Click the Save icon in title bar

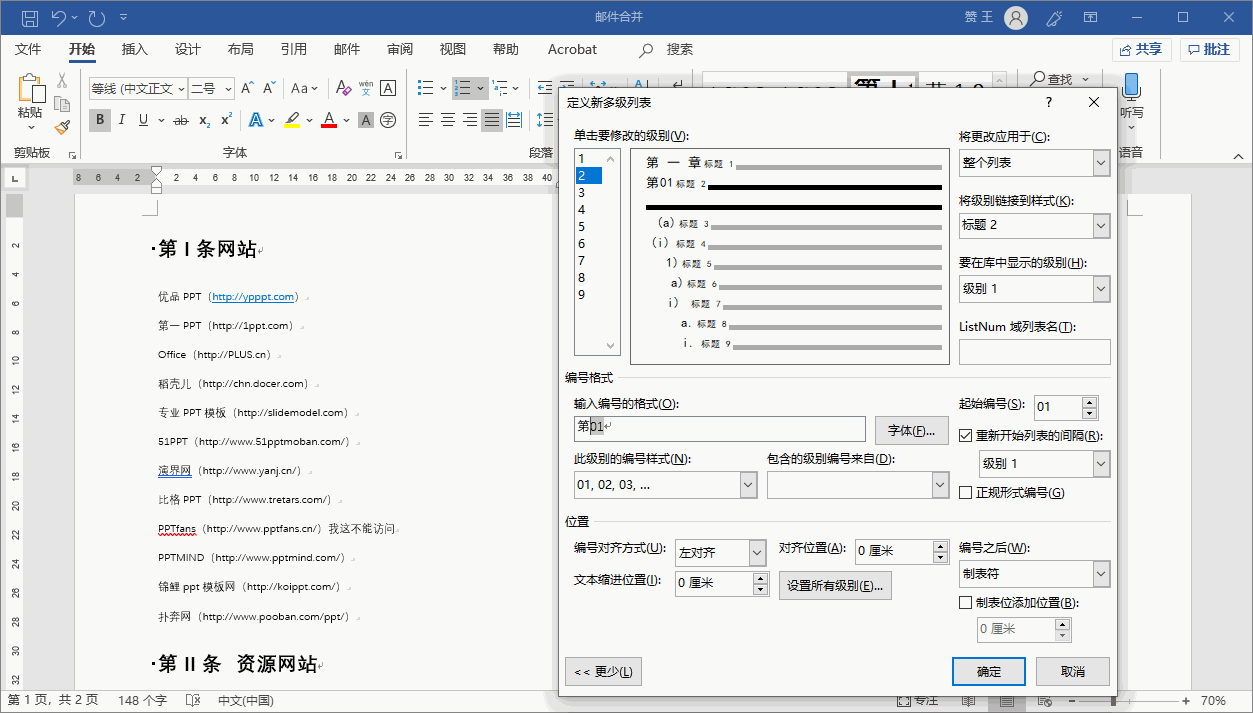30,17
